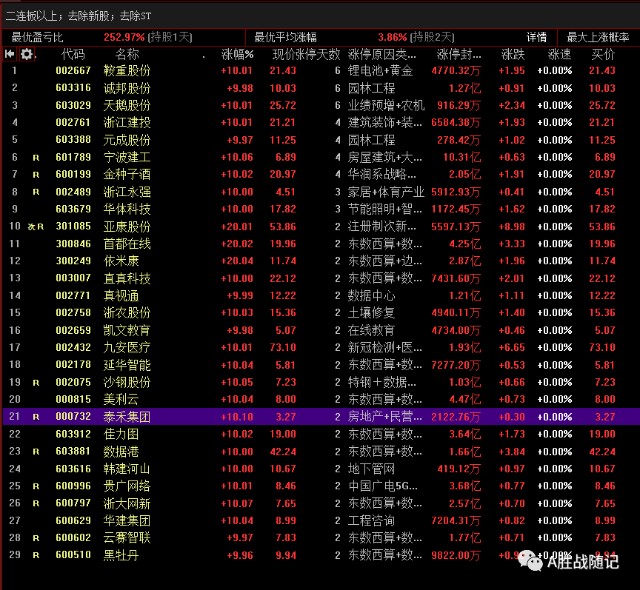Select stock row 直真科技
The width and height of the screenshot is (640, 590).
pyautogui.click(x=320, y=278)
